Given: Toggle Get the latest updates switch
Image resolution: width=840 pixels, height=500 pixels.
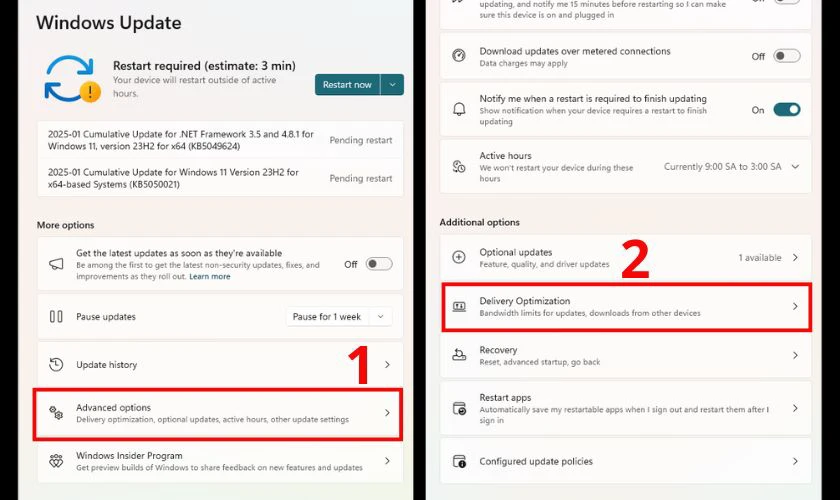Looking at the screenshot, I should click(x=379, y=264).
